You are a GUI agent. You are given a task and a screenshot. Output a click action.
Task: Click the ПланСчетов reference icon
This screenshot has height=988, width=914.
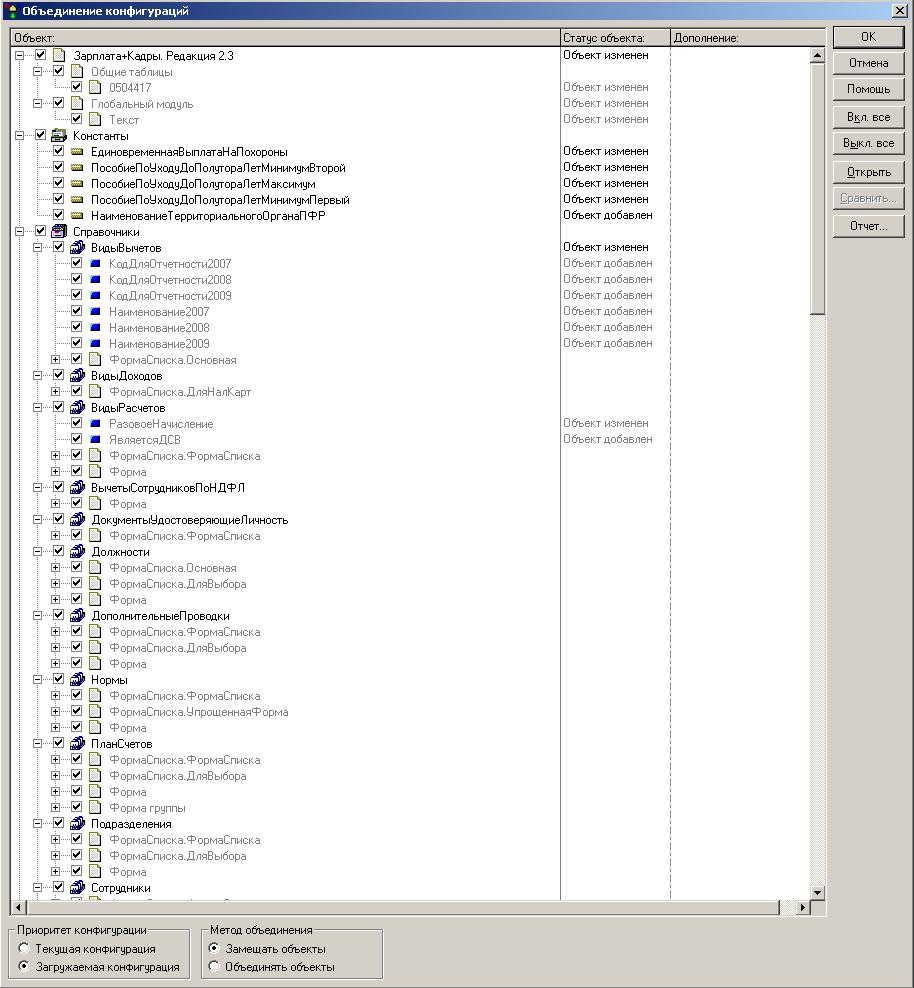(x=77, y=744)
